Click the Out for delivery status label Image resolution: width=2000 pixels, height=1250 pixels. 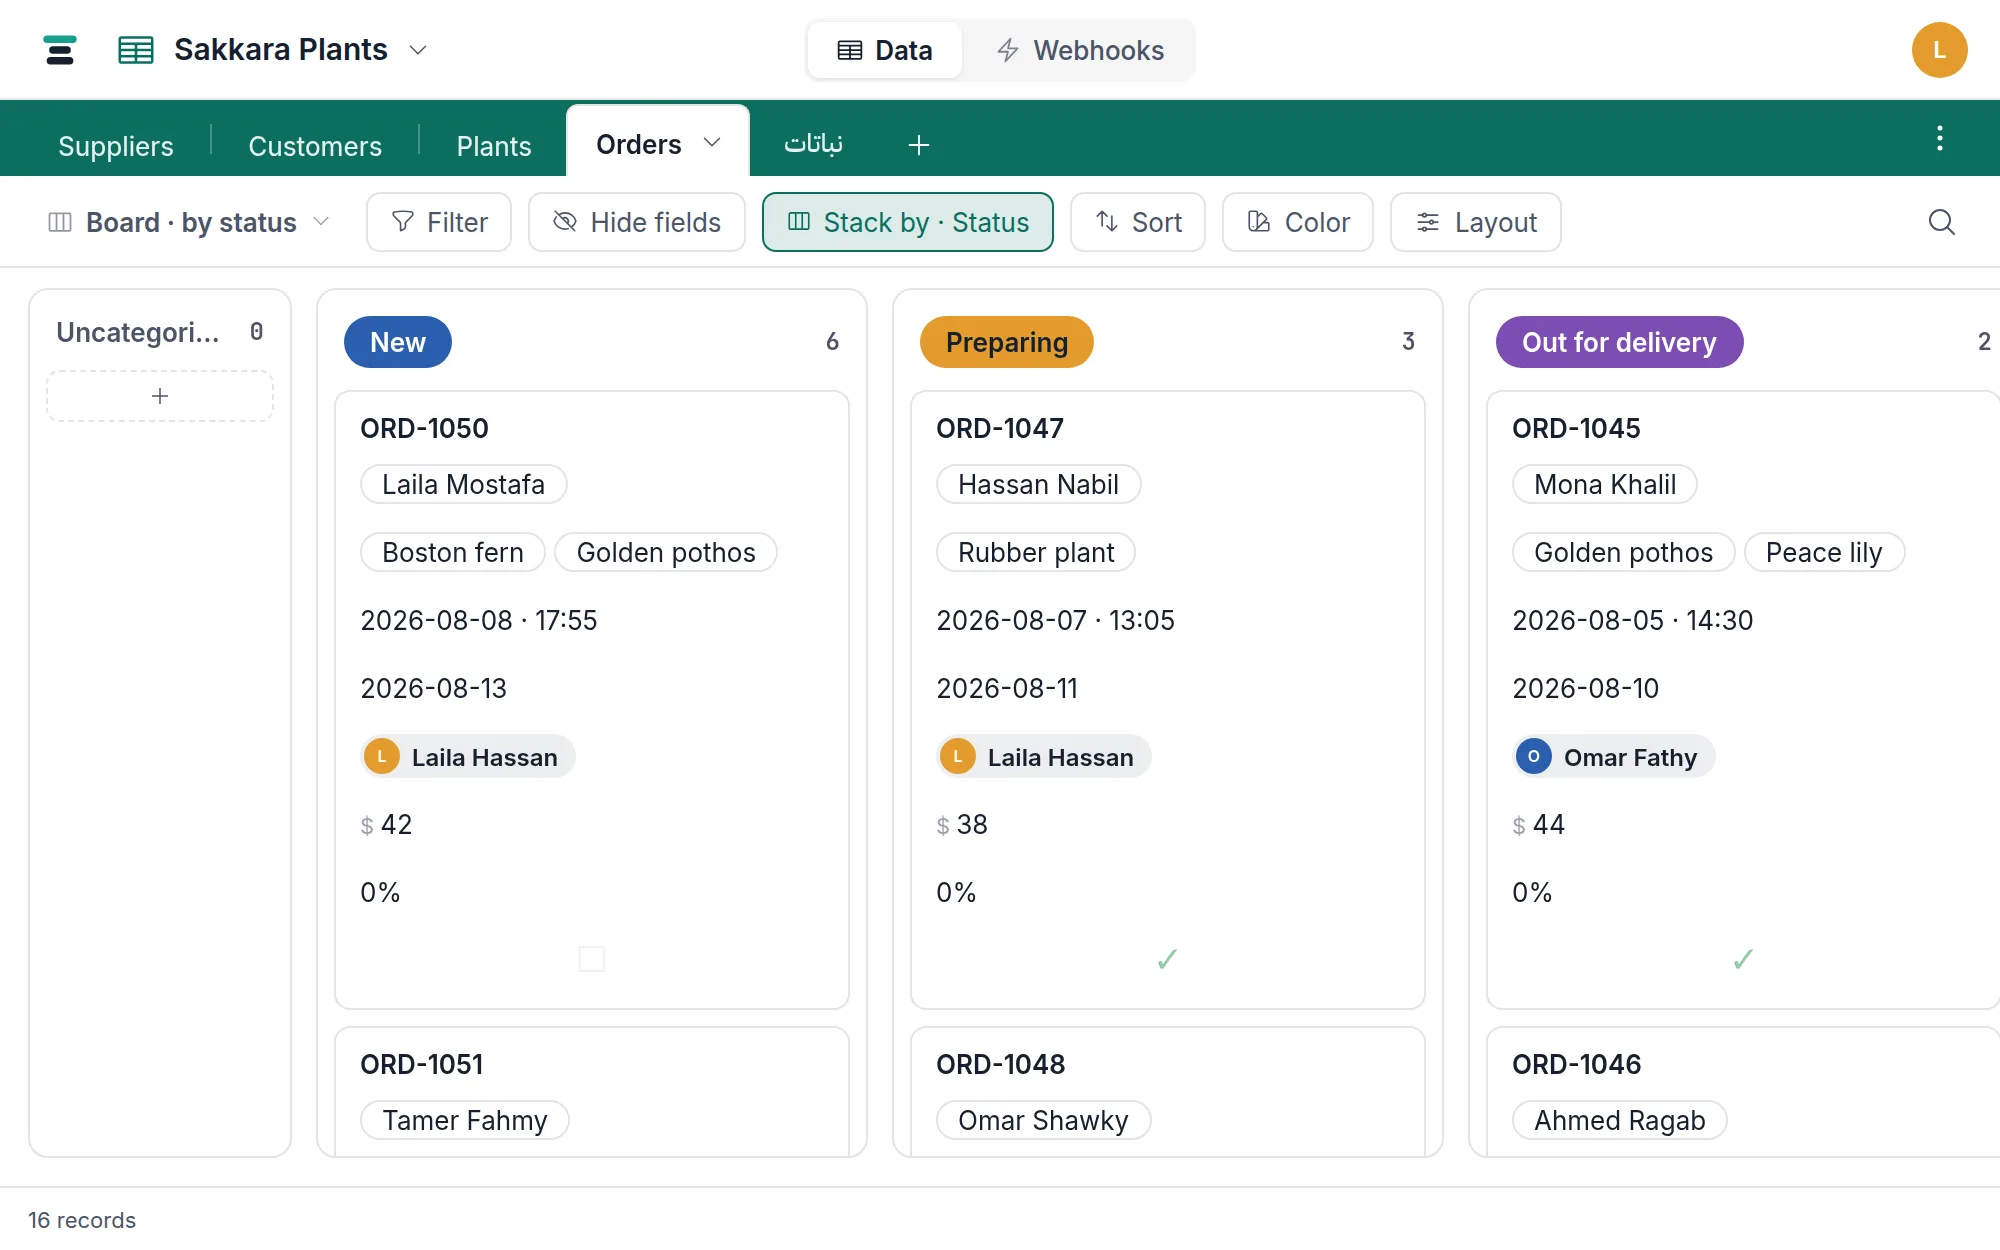[1619, 342]
